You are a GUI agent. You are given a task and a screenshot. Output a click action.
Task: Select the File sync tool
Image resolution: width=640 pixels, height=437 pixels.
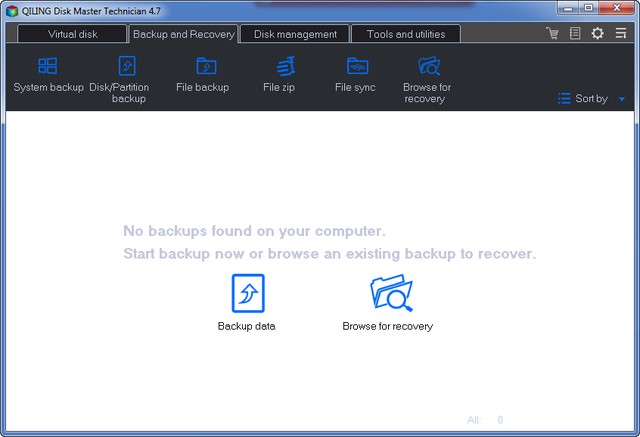pyautogui.click(x=357, y=74)
